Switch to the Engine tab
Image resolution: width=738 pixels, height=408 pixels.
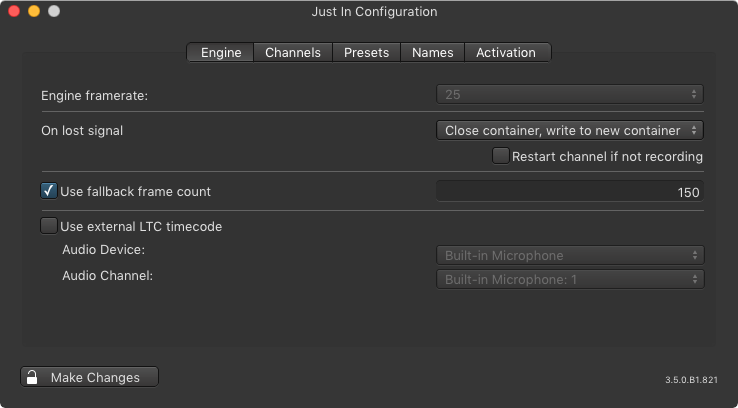click(x=221, y=52)
